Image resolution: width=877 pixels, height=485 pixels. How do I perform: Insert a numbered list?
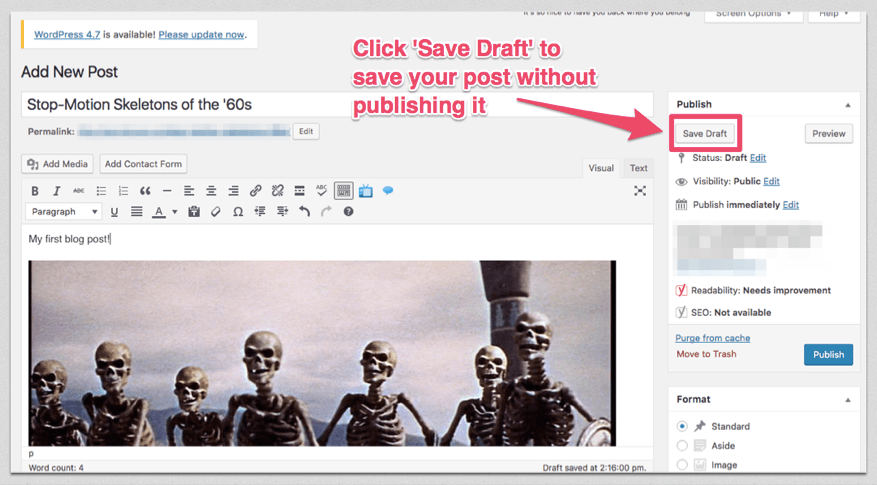(x=123, y=191)
